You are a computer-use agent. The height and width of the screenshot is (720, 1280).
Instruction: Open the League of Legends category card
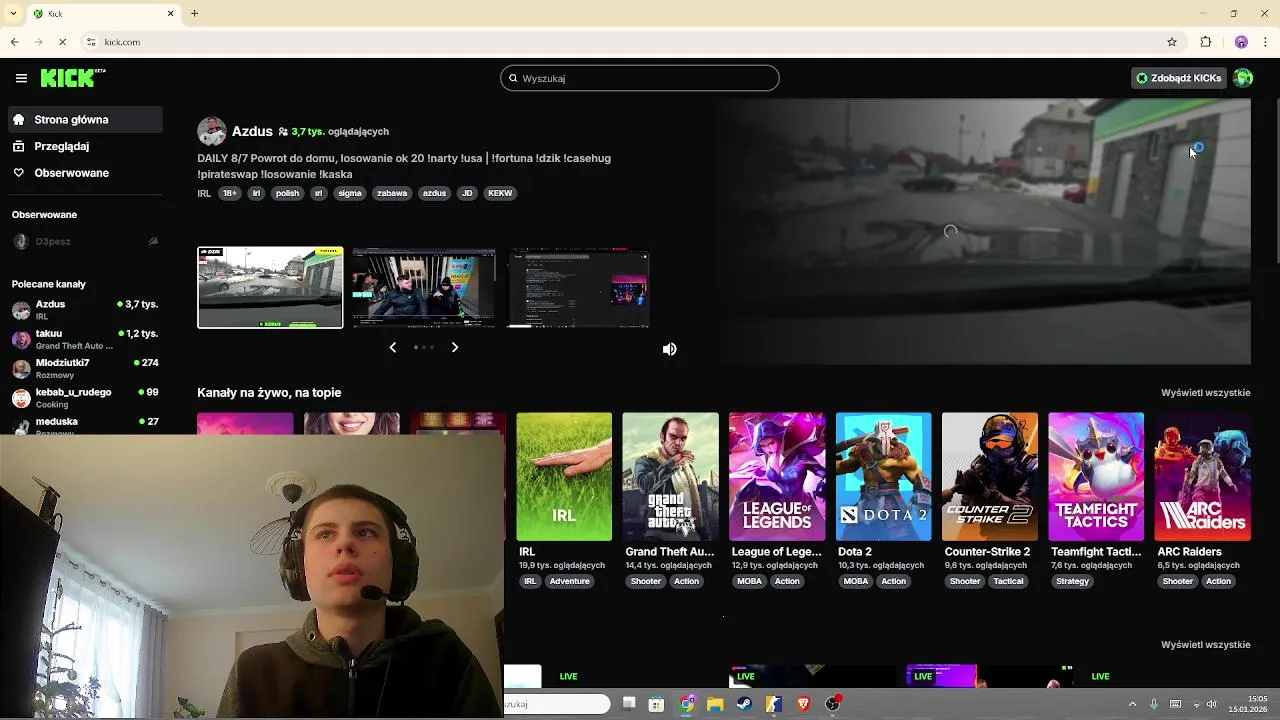tap(777, 477)
